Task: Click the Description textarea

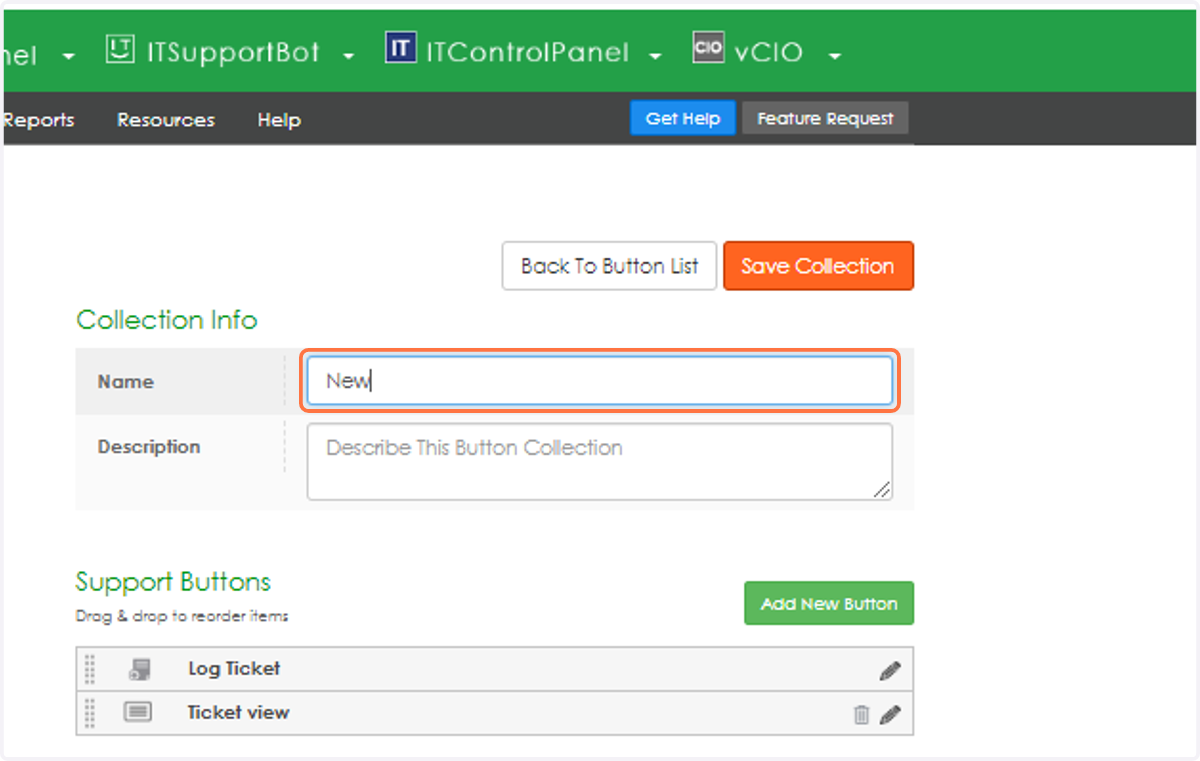Action: click(600, 461)
